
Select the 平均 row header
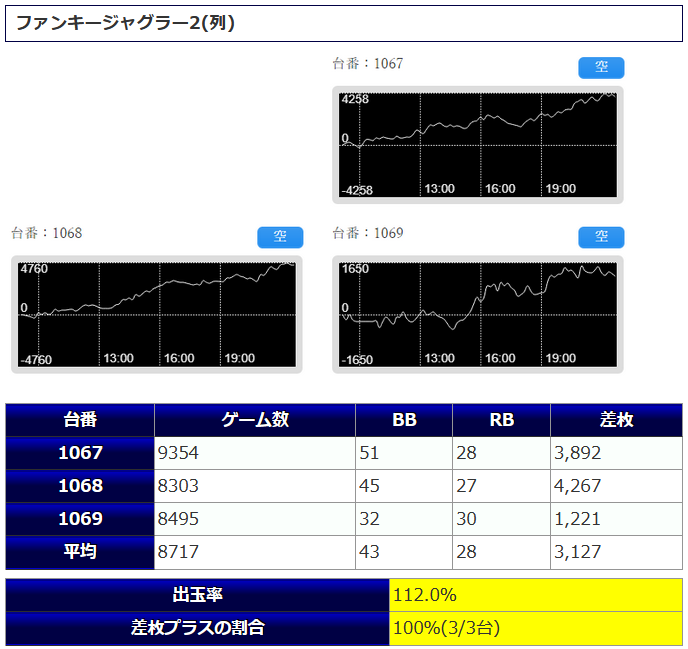point(80,552)
